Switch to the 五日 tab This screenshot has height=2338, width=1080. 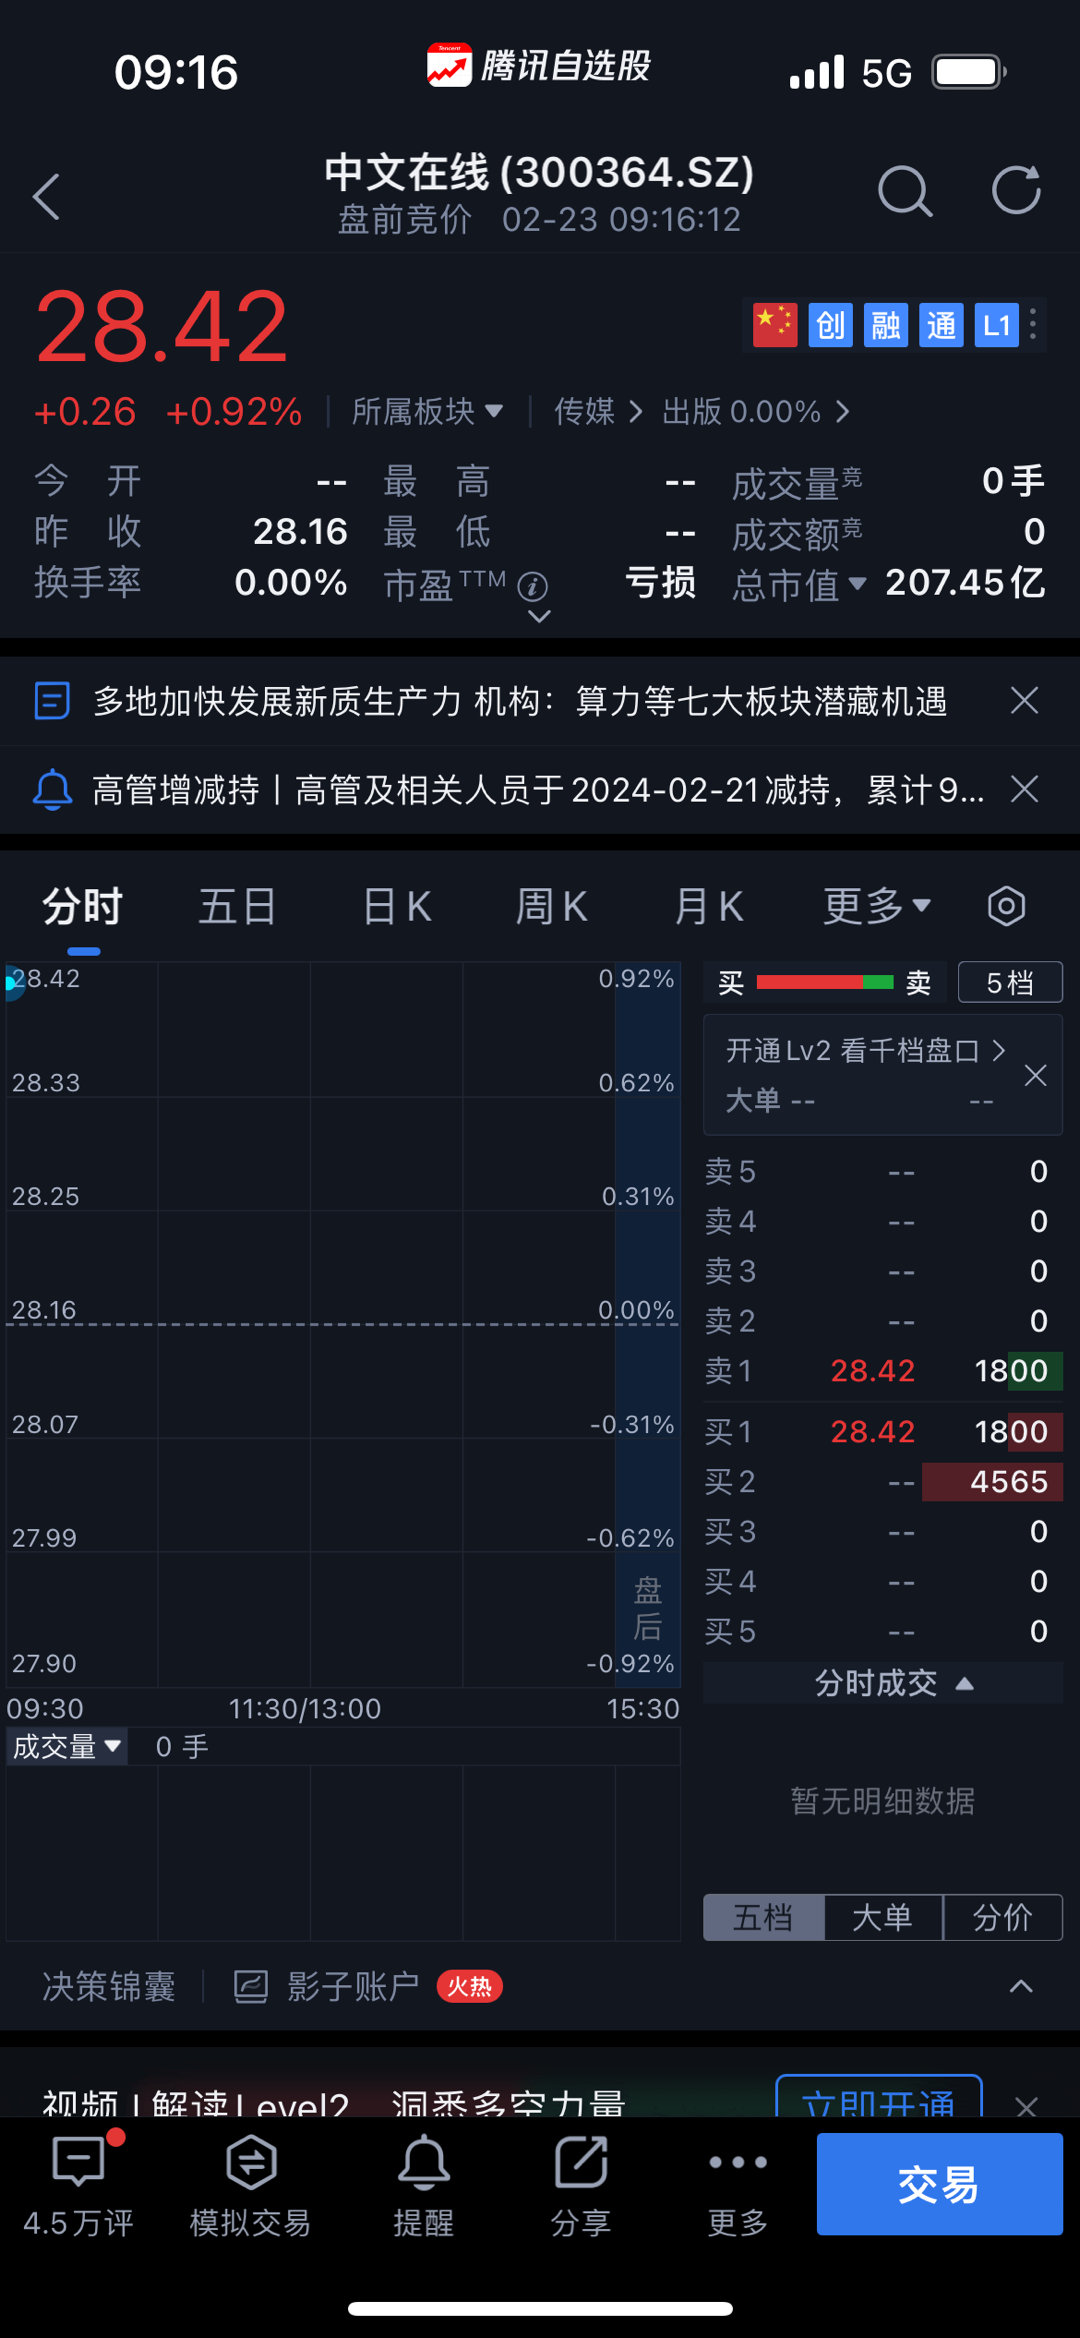click(x=237, y=906)
